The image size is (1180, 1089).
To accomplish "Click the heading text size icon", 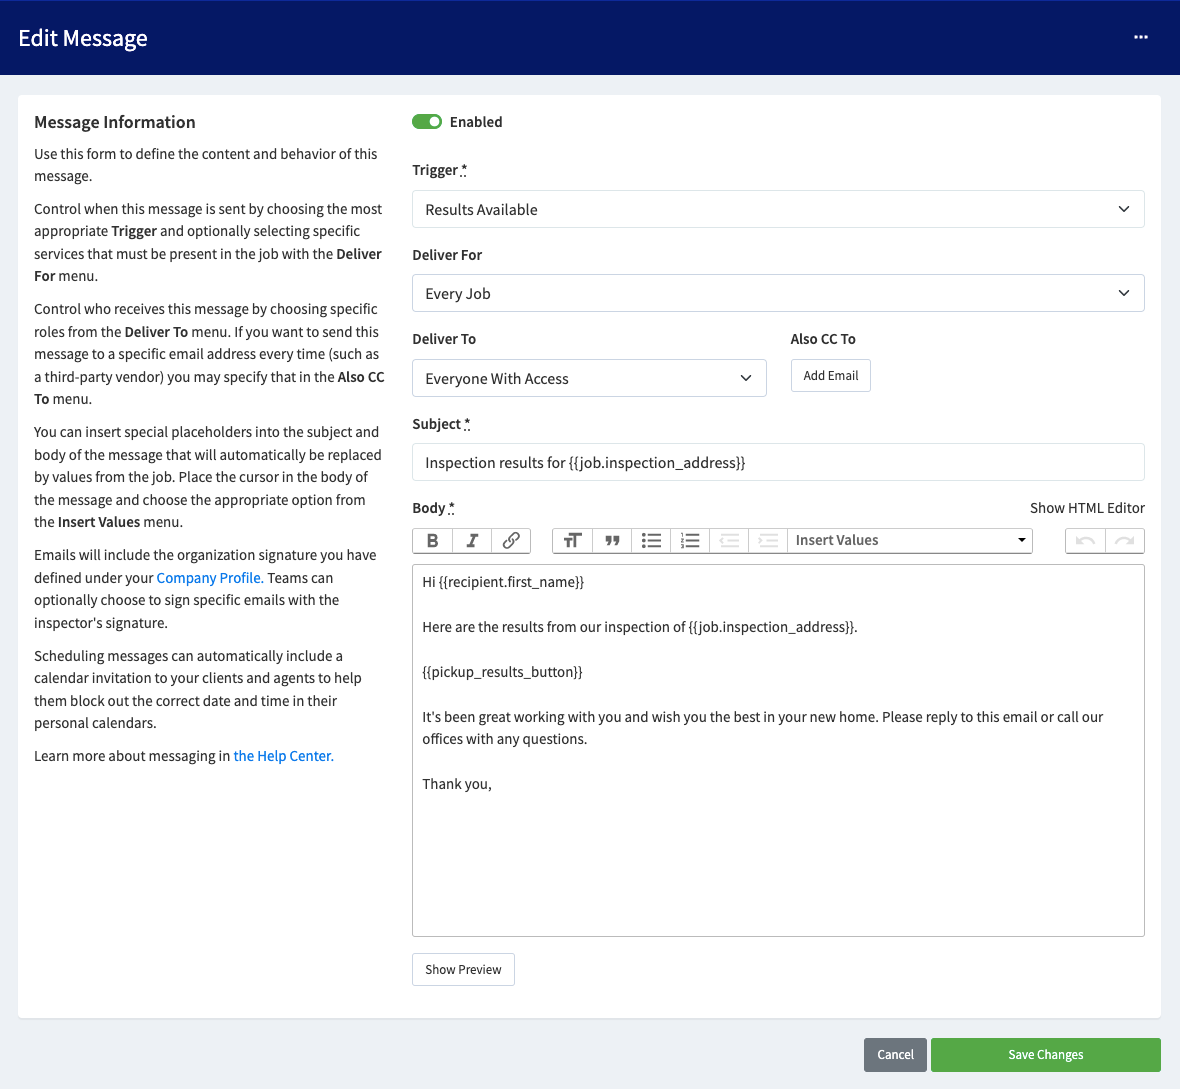I will (572, 541).
